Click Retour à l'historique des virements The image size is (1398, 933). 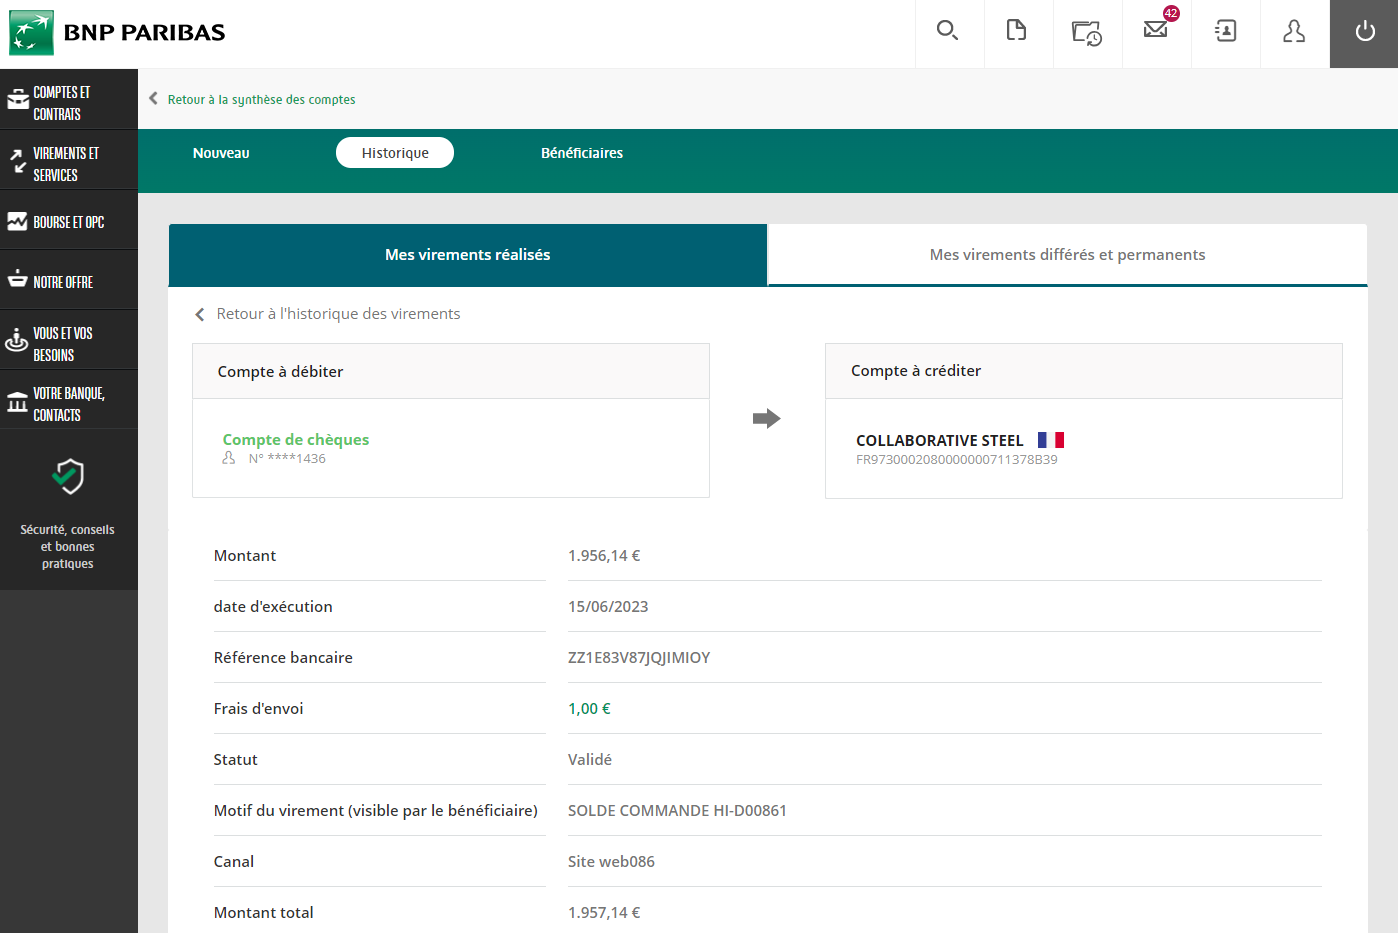[x=337, y=314]
